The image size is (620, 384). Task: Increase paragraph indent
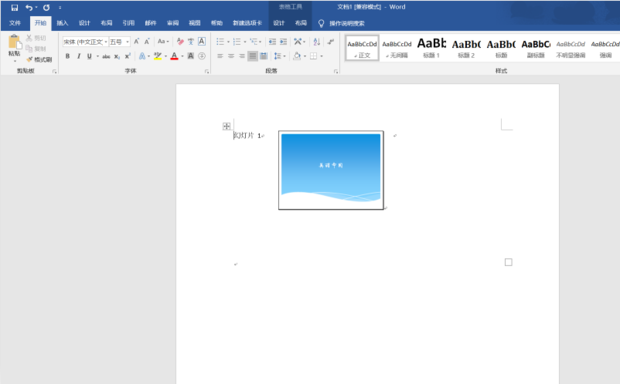point(284,42)
